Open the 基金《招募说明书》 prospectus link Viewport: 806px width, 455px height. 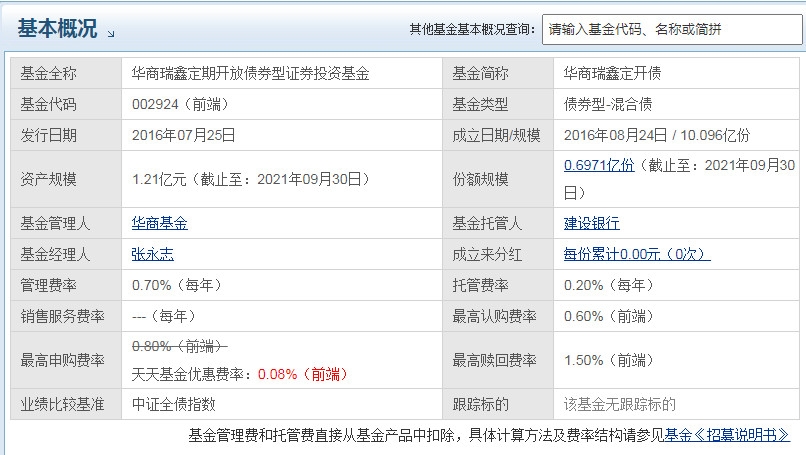point(727,435)
